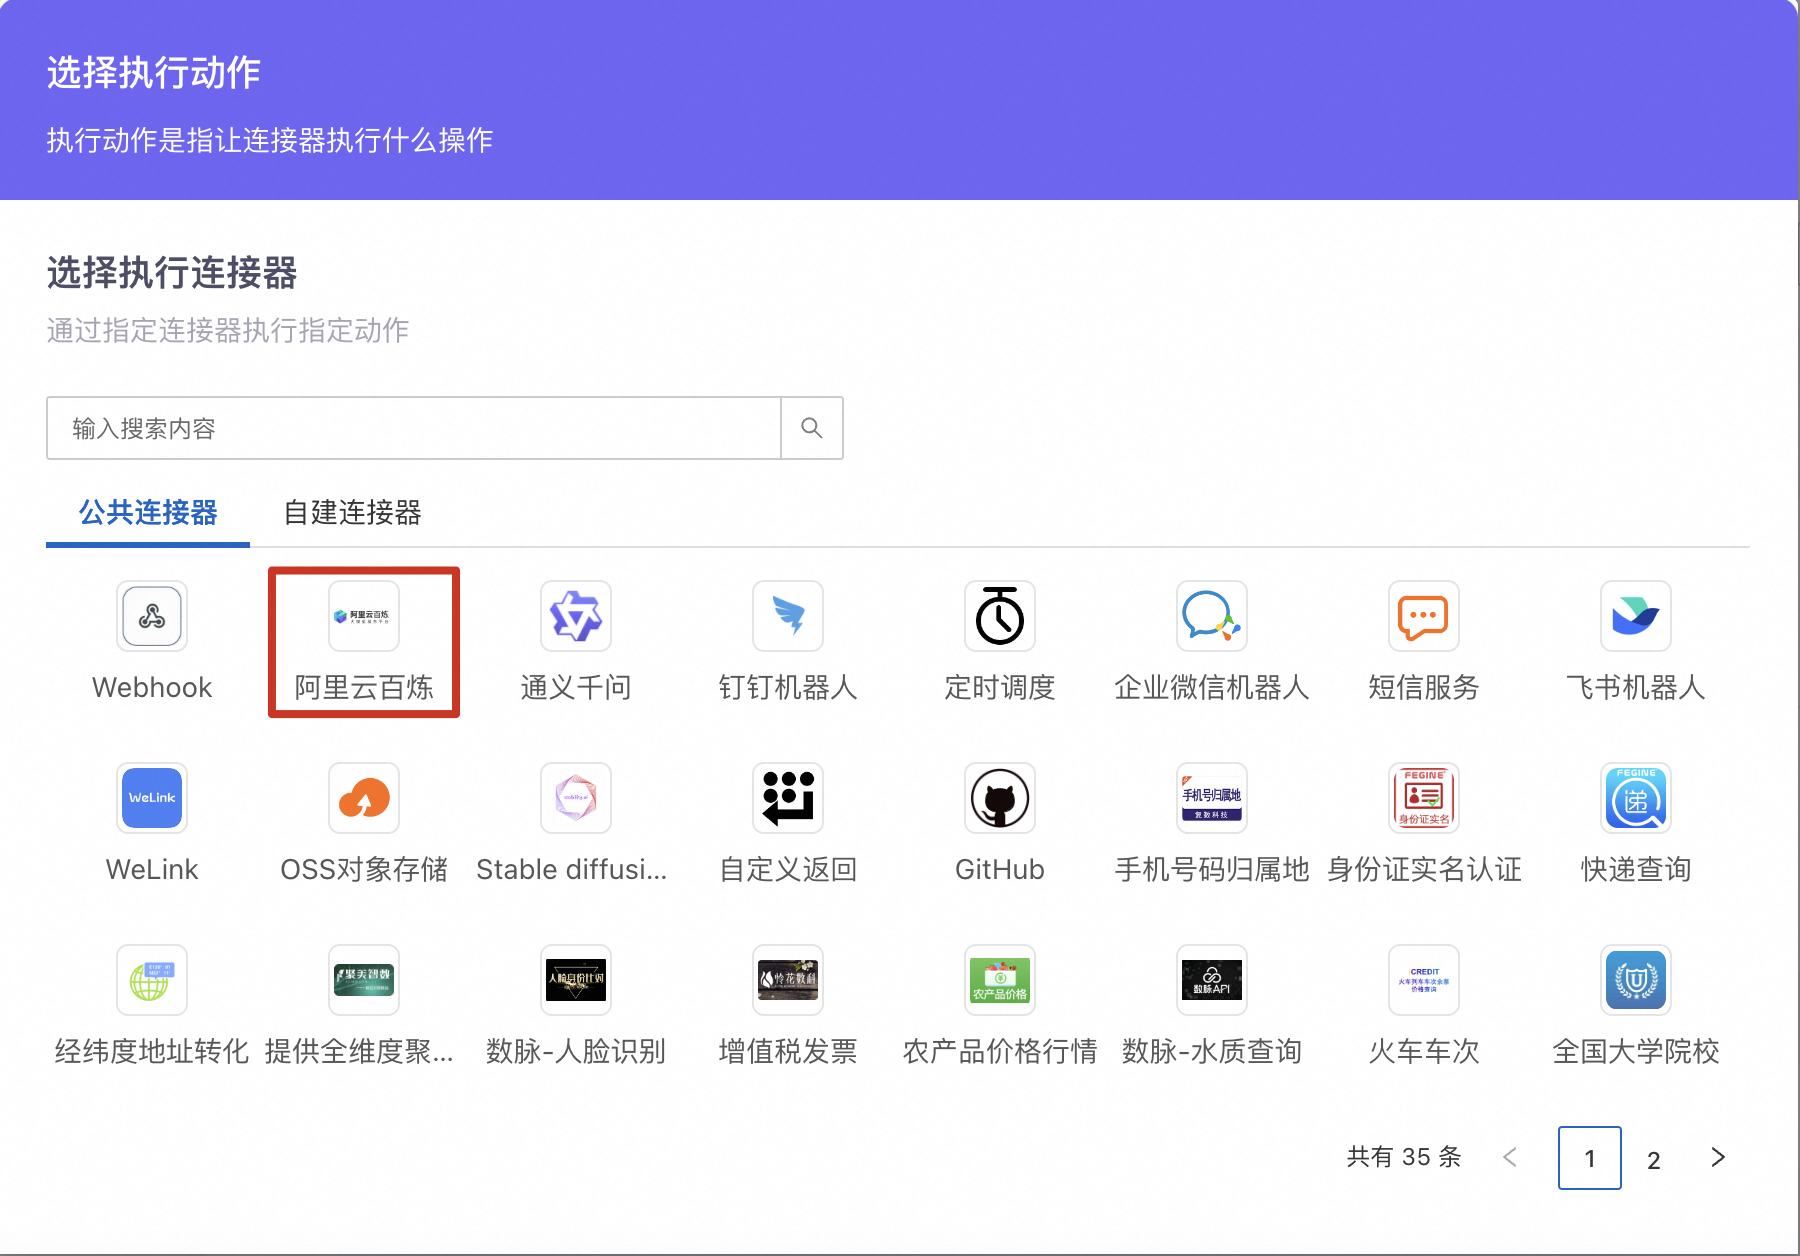Choose the 阿里云百炼 connector icon
Image resolution: width=1800 pixels, height=1256 pixels.
(x=364, y=616)
